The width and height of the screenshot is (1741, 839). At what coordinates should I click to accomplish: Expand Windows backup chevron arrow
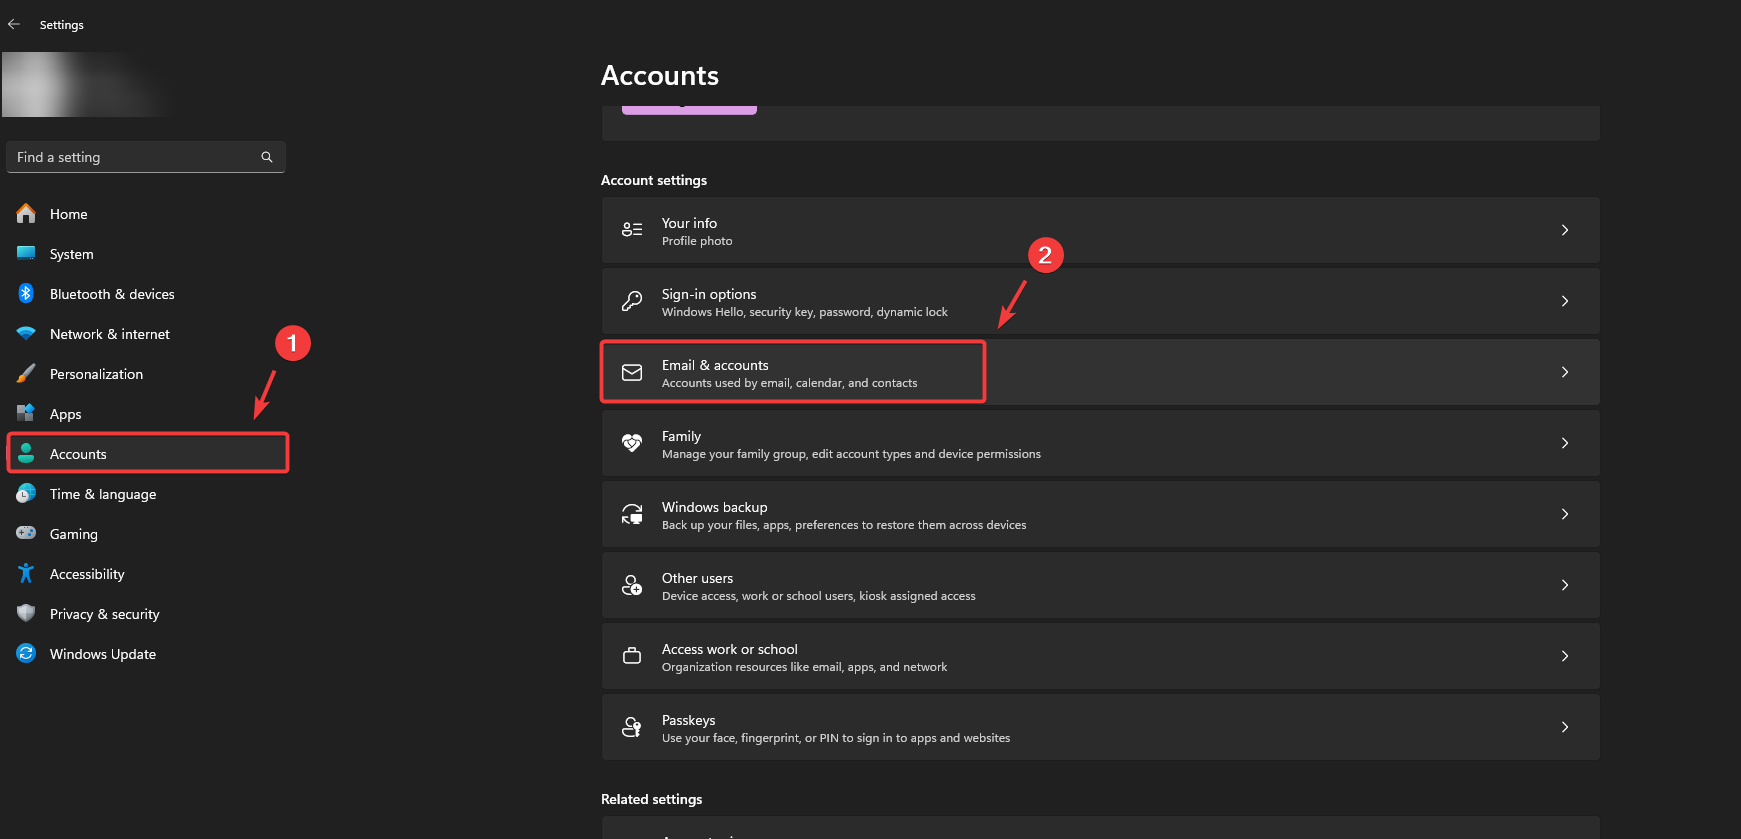(1565, 514)
